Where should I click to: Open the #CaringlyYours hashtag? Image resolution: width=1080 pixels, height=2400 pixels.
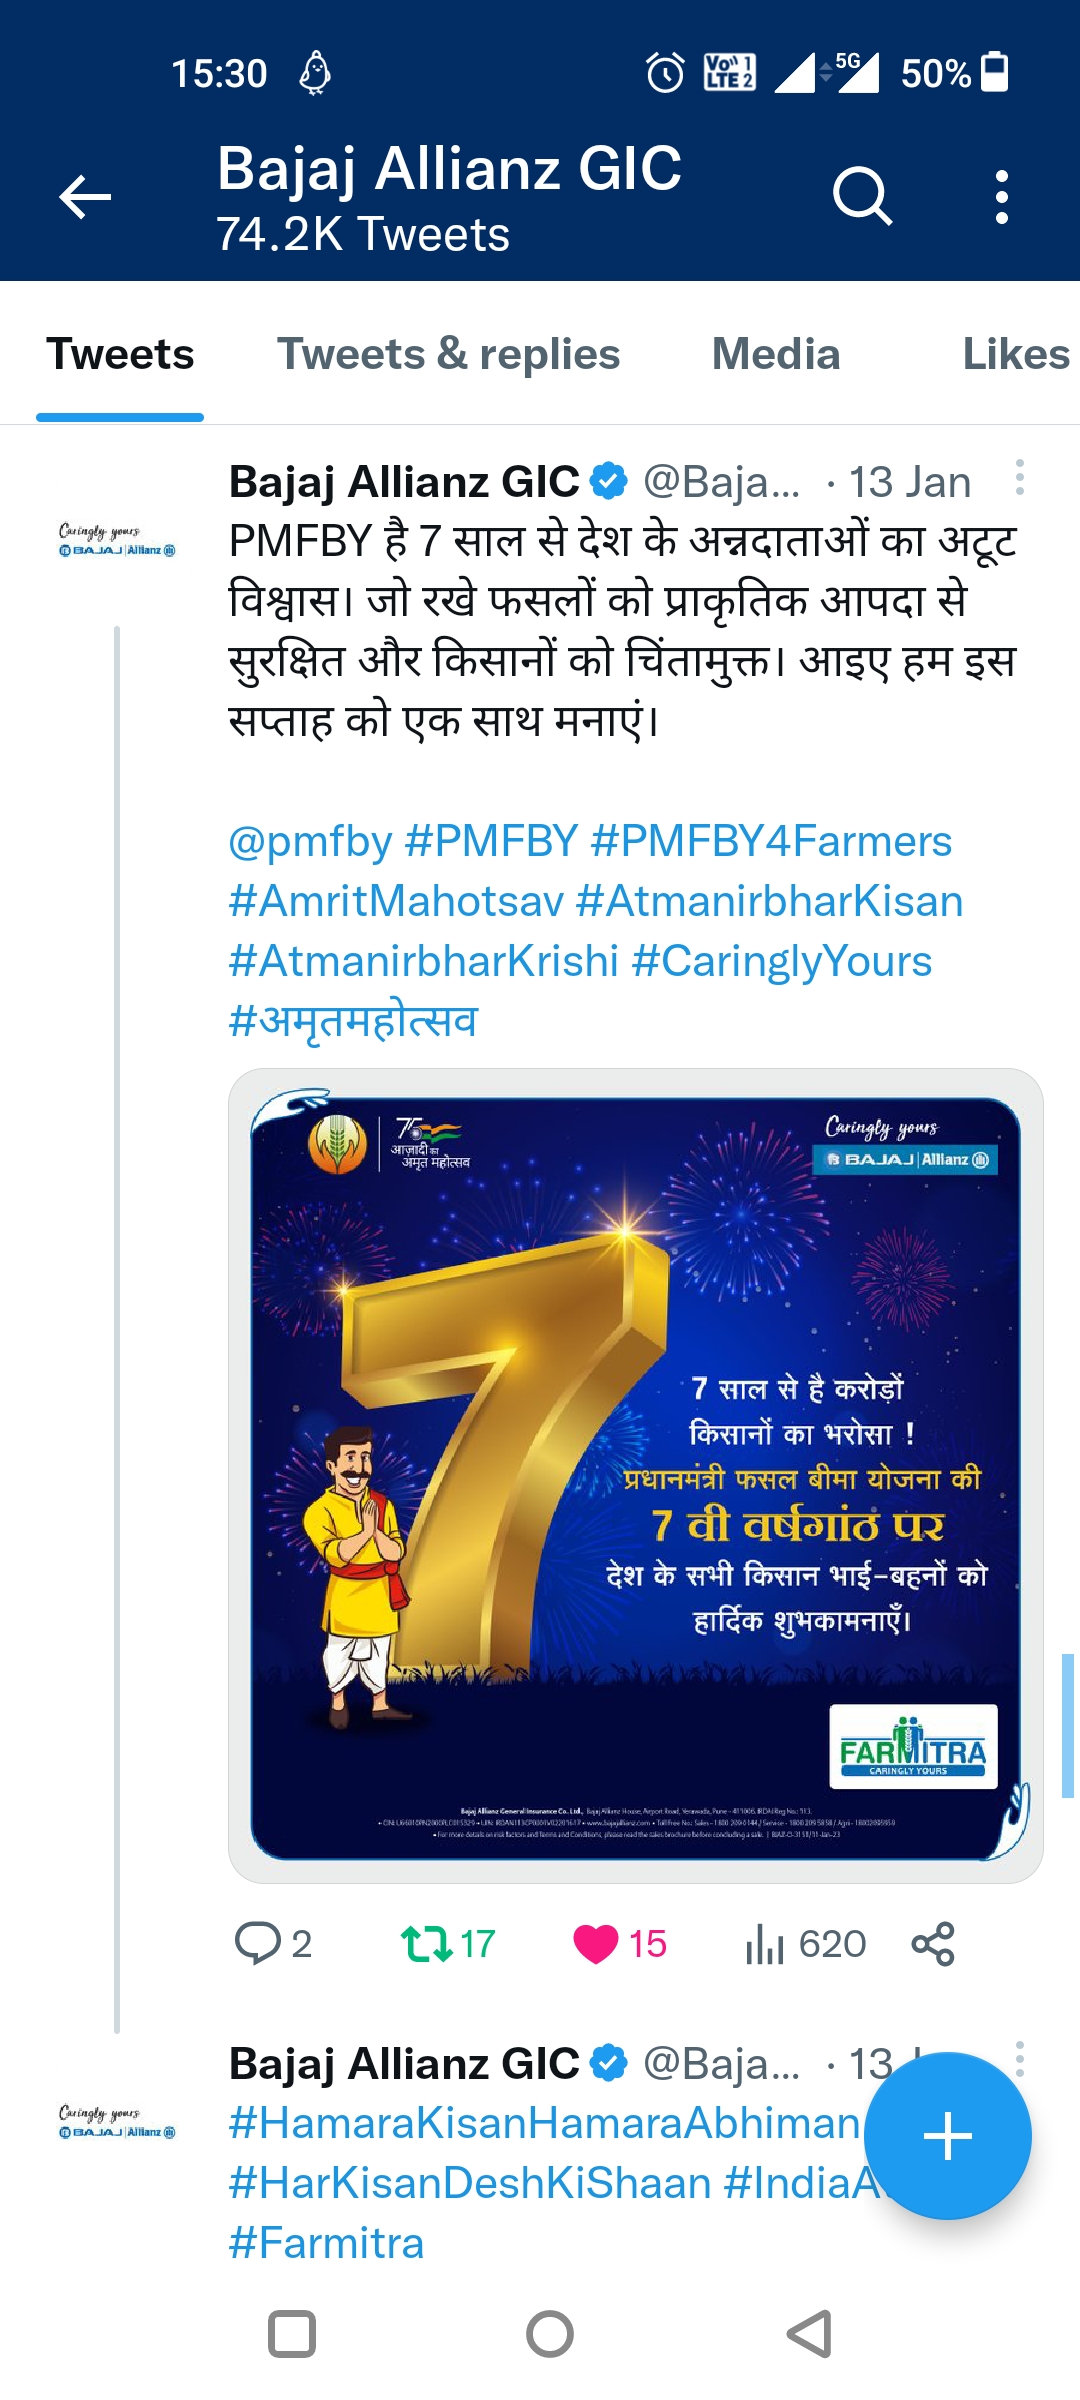(x=781, y=962)
